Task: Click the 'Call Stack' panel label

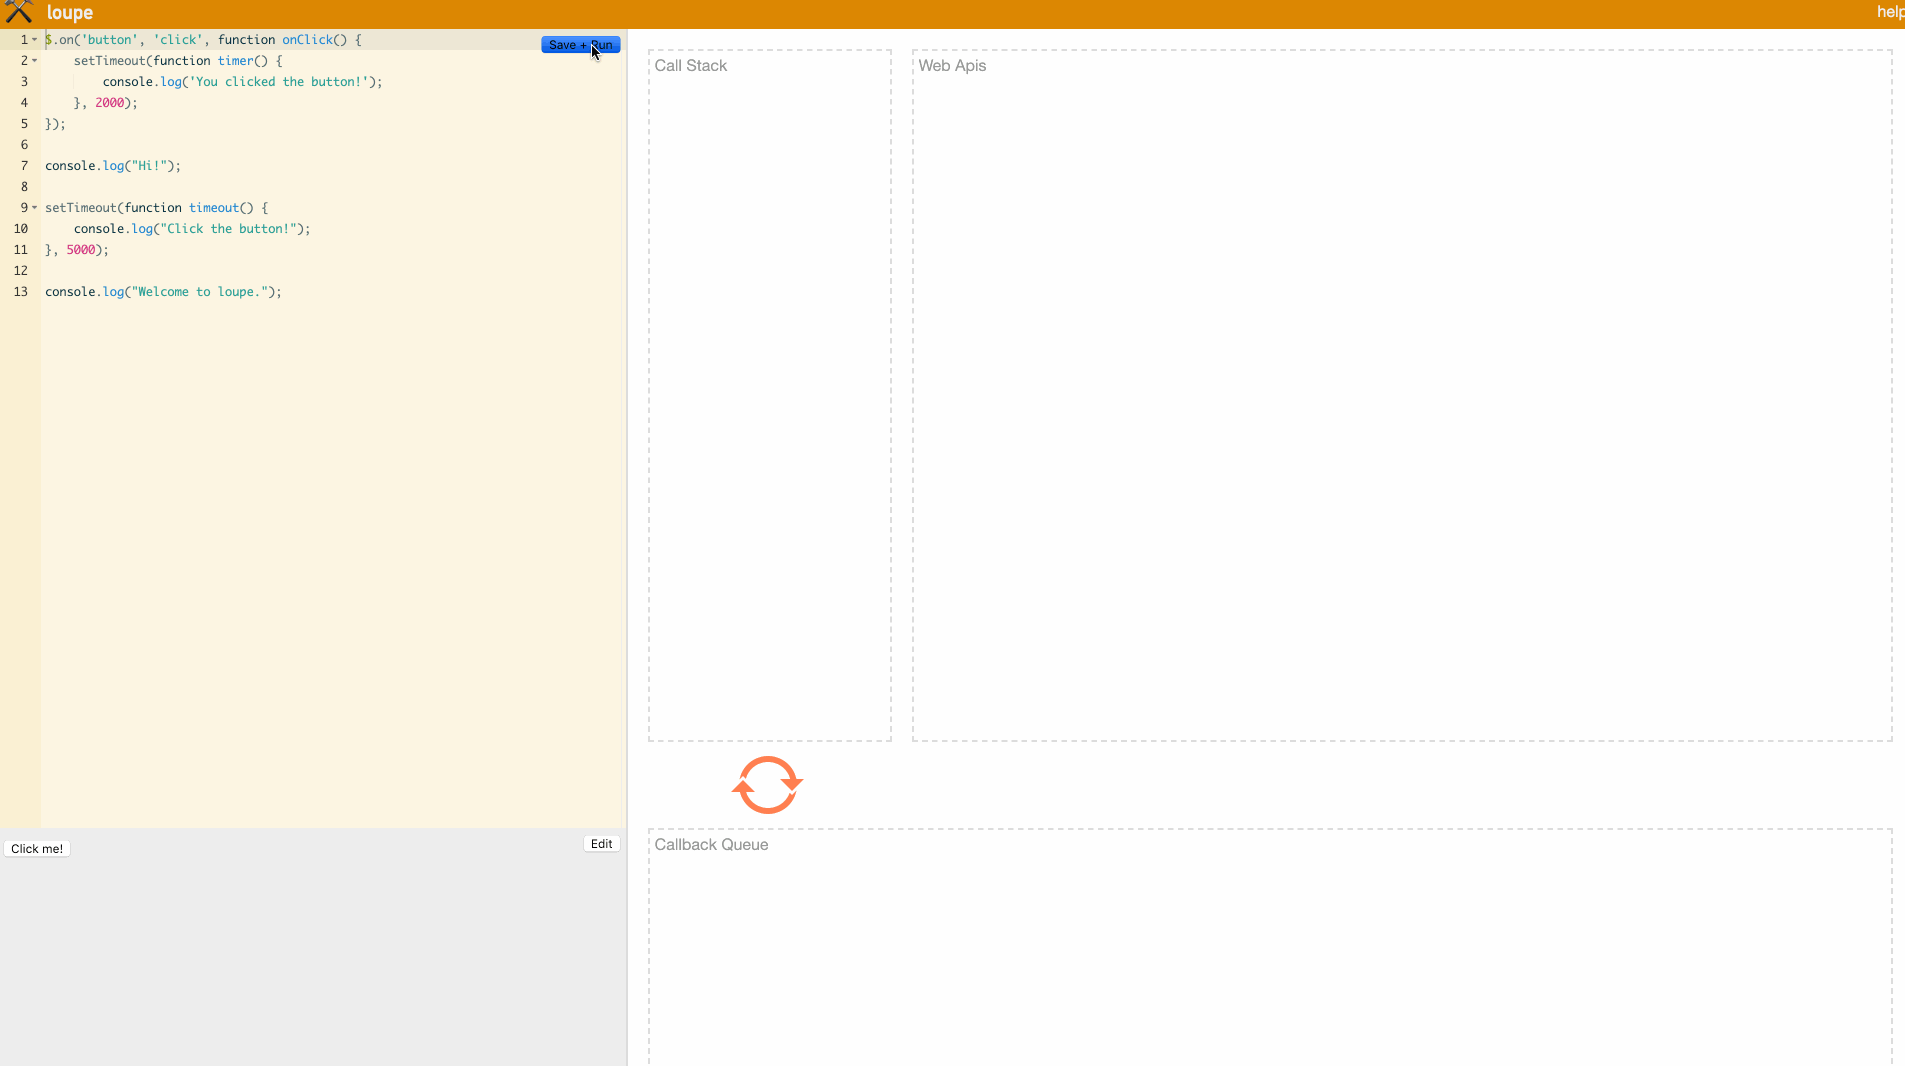Action: [x=691, y=66]
